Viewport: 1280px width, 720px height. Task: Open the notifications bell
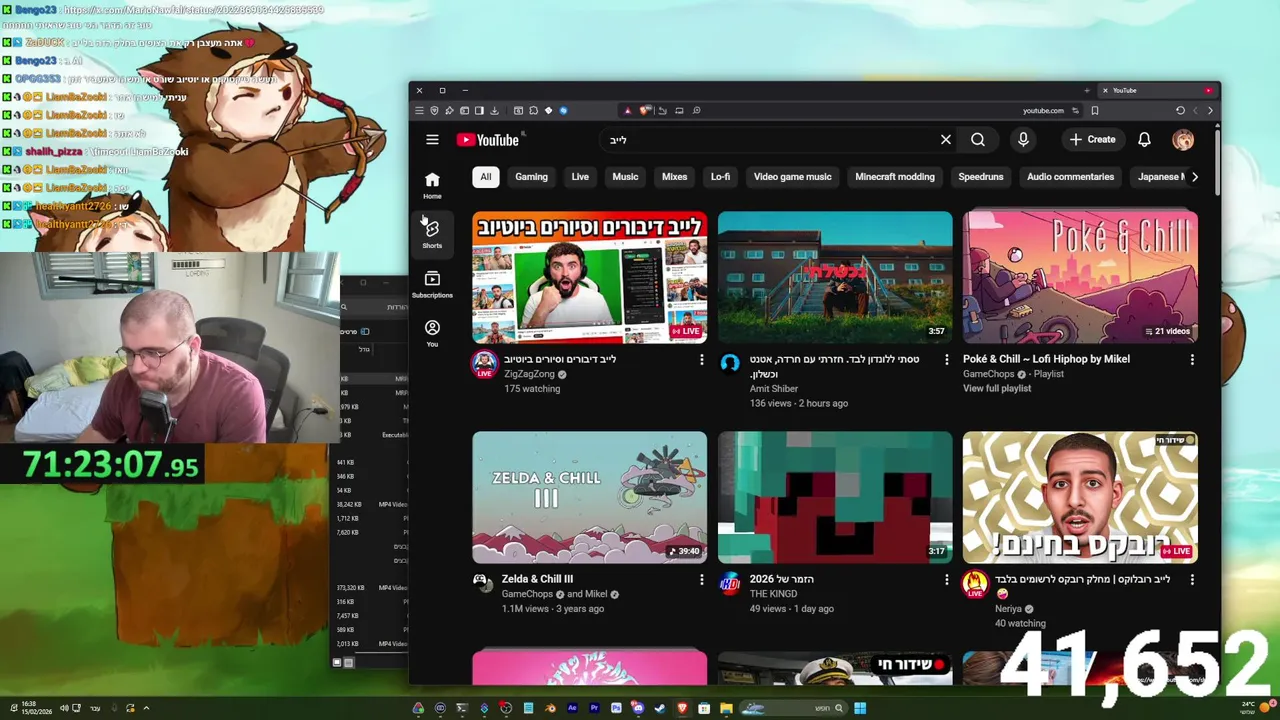1144,140
